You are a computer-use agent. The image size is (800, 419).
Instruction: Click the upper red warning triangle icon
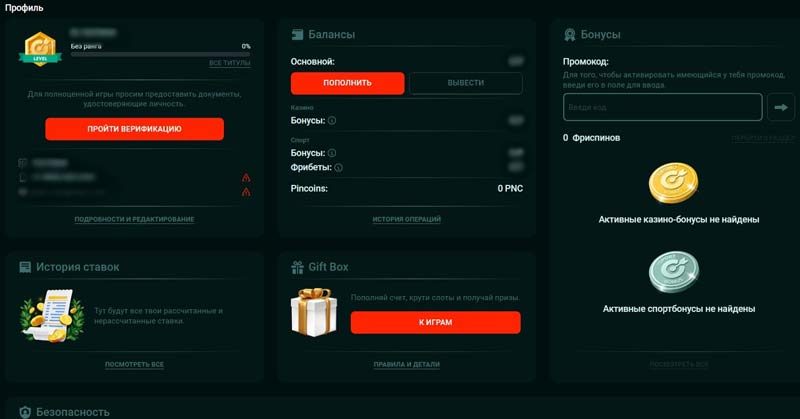click(246, 179)
